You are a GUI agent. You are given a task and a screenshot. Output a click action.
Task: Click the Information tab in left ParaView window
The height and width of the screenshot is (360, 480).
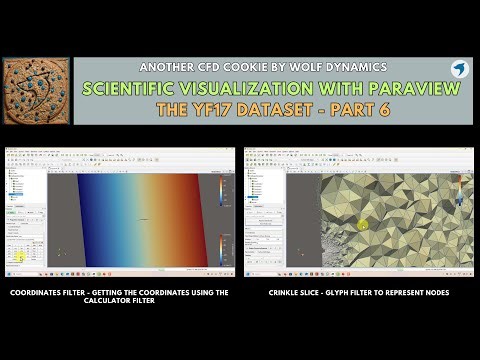[x=19, y=206]
